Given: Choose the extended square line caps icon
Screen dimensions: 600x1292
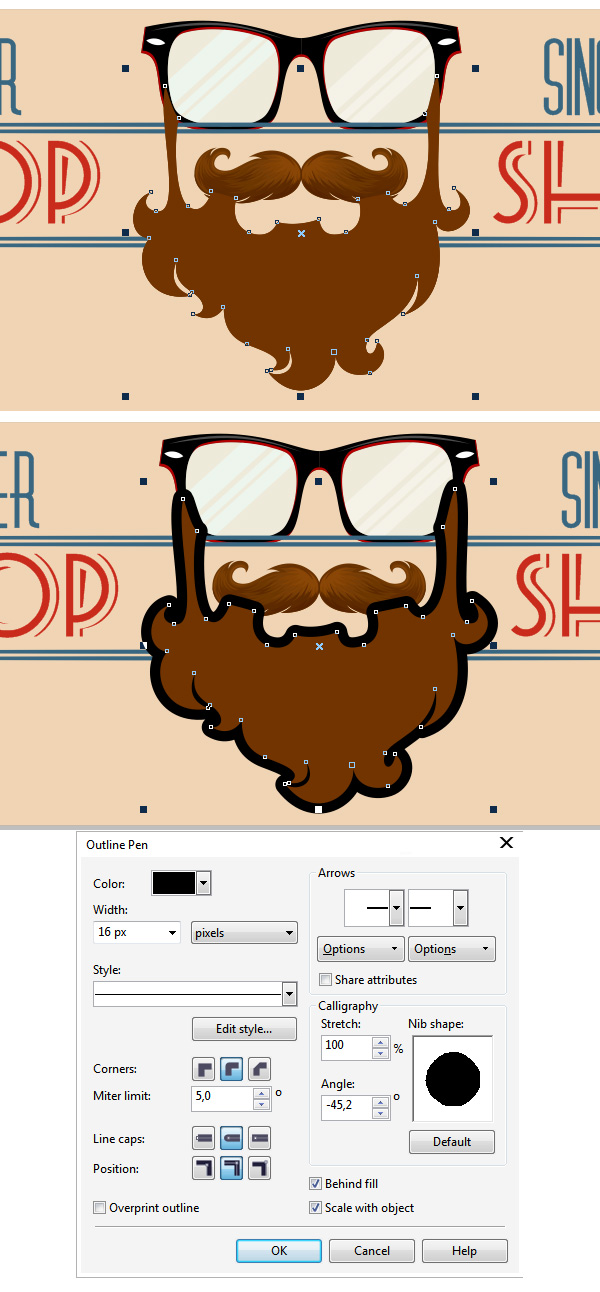Looking at the screenshot, I should (x=260, y=1138).
